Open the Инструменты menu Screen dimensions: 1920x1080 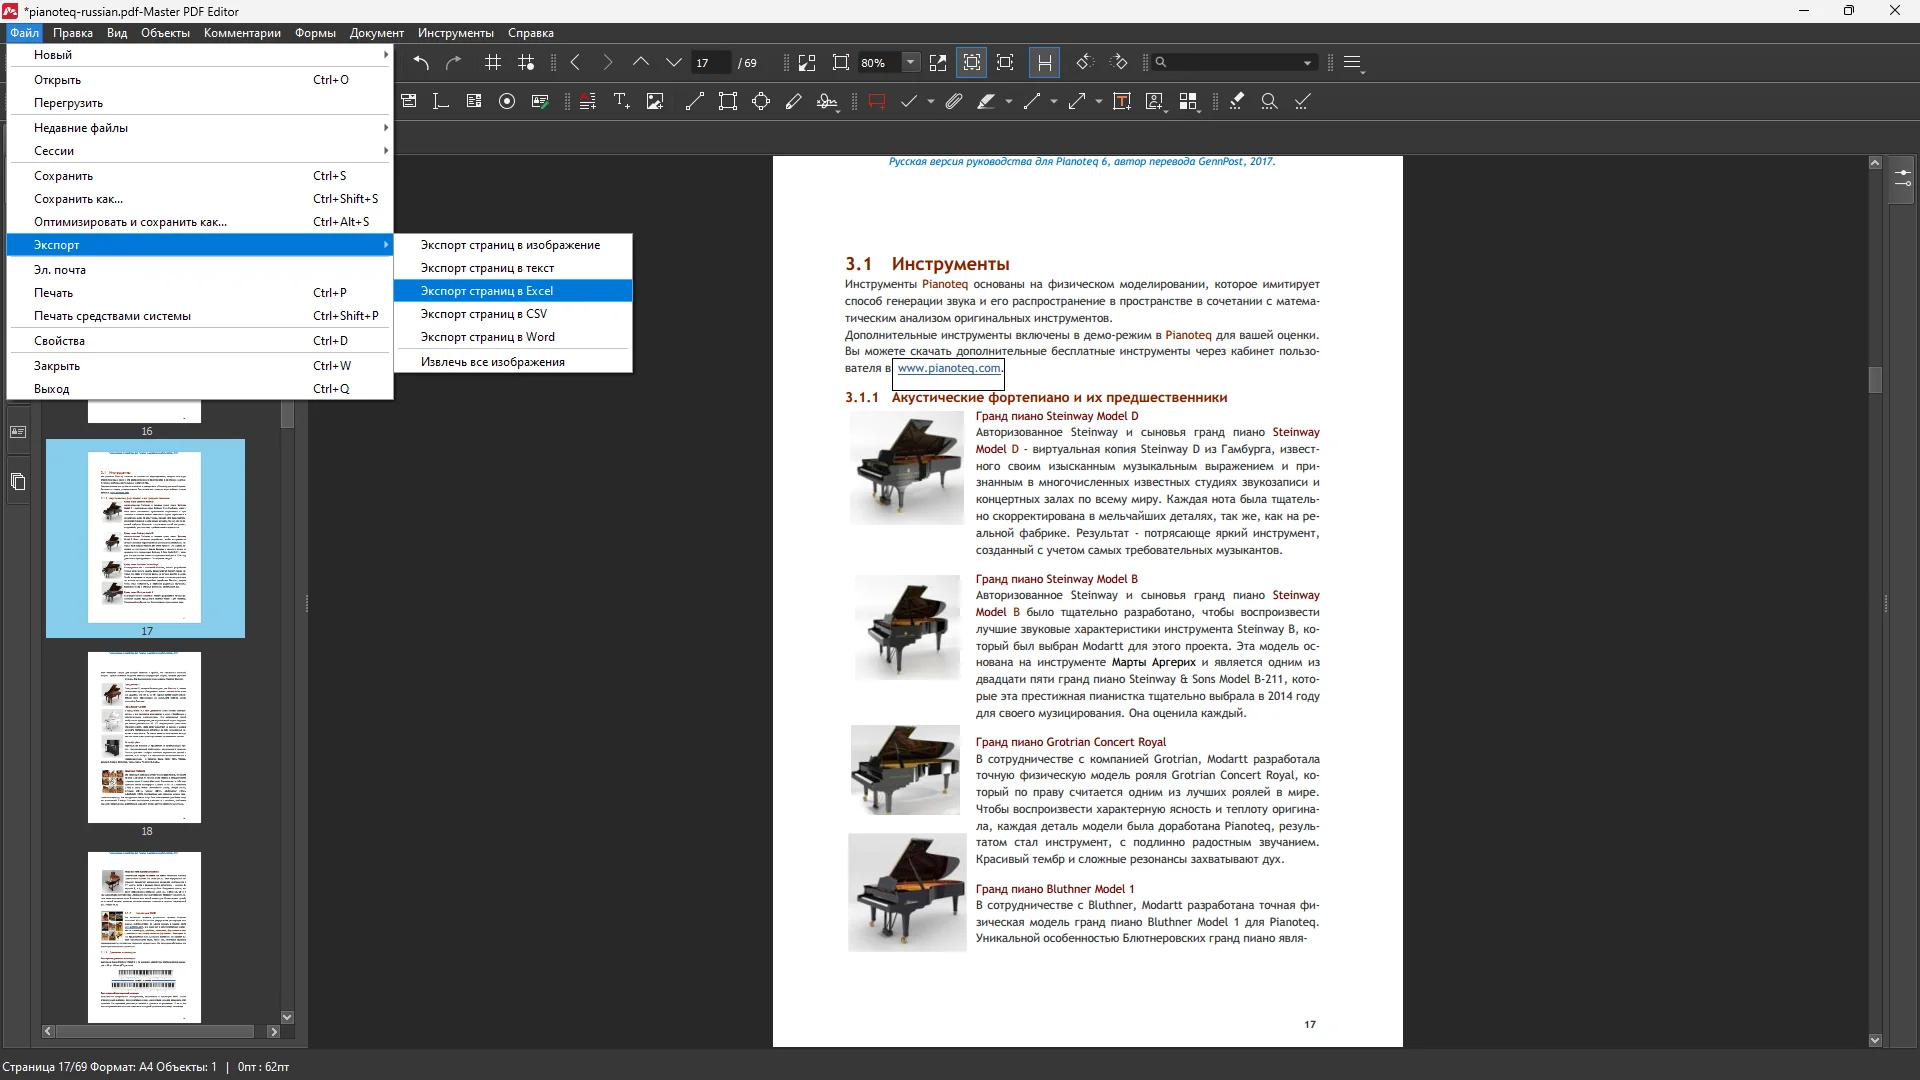455,33
